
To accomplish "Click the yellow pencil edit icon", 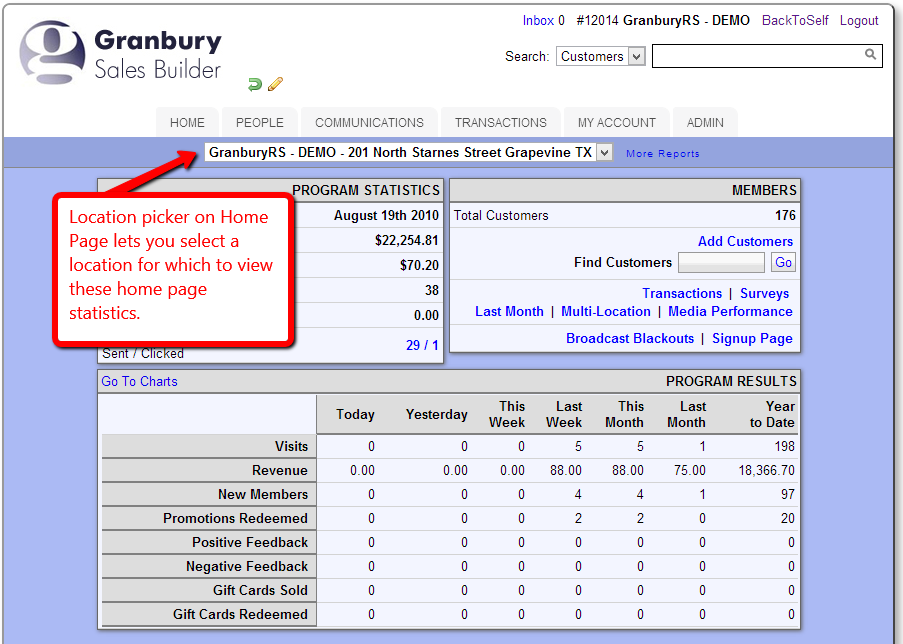I will (275, 84).
